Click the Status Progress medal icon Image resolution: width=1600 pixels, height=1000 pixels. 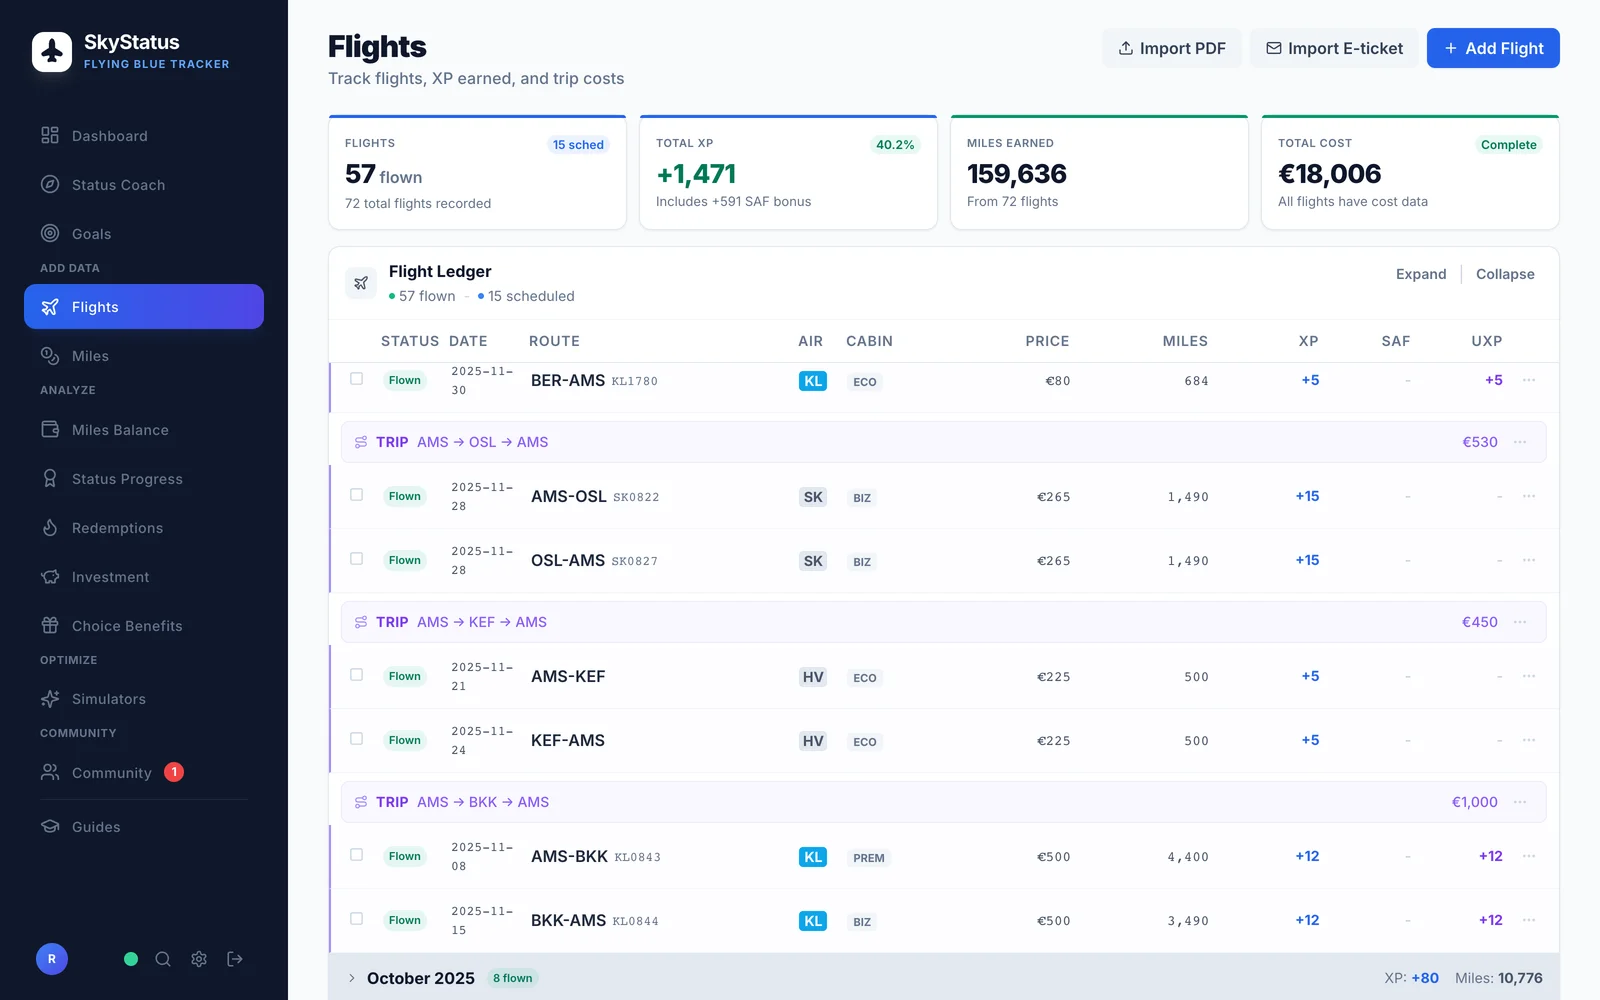pyautogui.click(x=50, y=479)
